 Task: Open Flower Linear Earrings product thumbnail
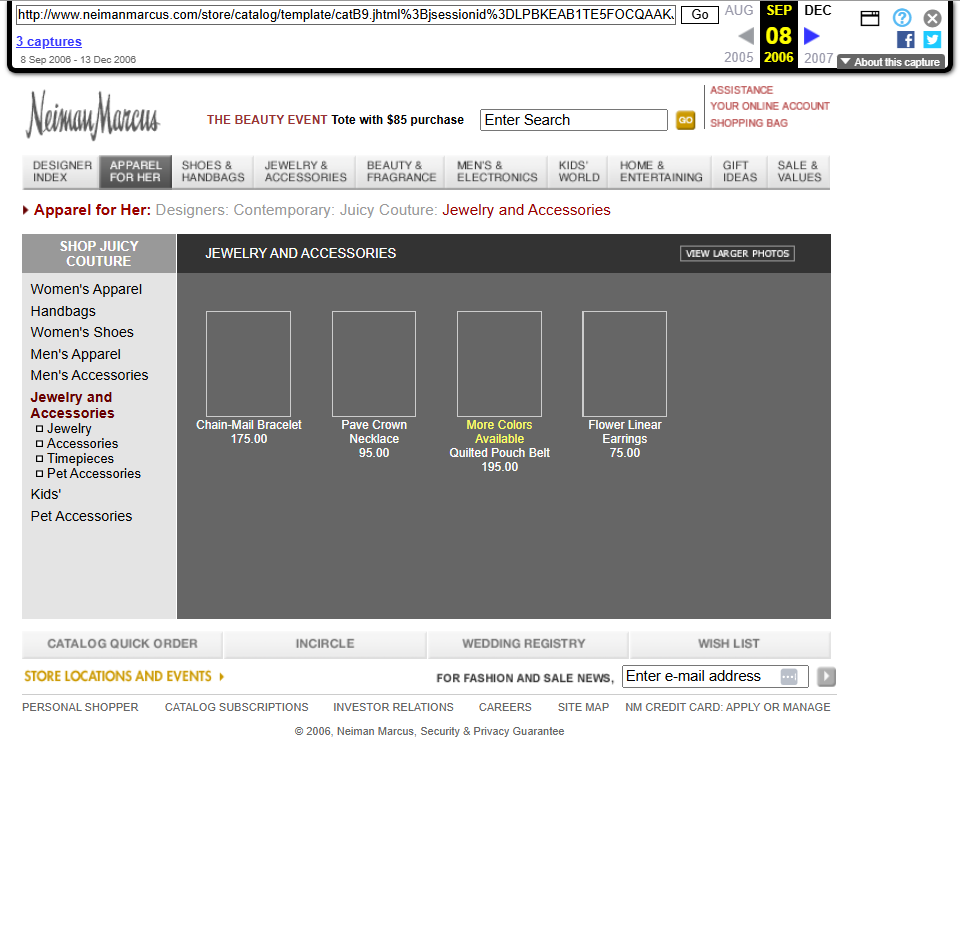click(x=624, y=364)
